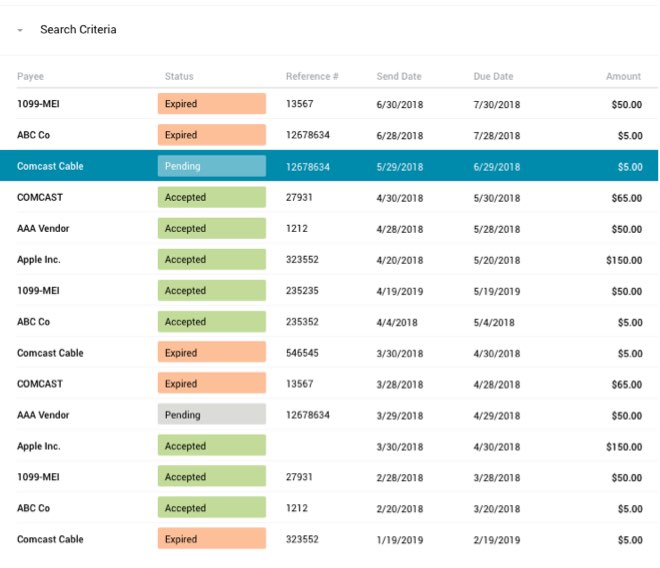Click Accepted badge on AAA Vendor 1212 row
Viewport: 660px width, 568px height.
pos(212,229)
